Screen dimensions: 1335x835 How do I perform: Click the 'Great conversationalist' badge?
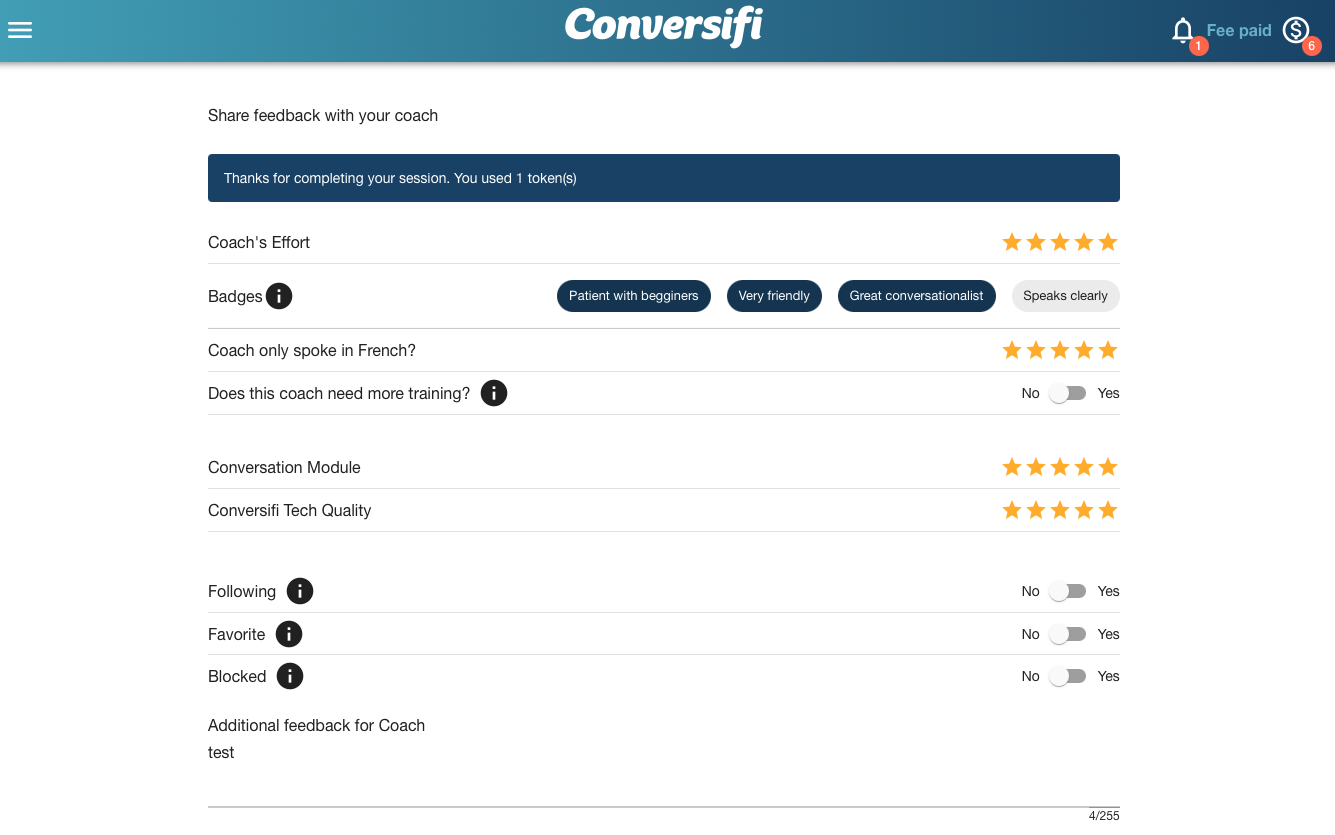[x=916, y=295]
